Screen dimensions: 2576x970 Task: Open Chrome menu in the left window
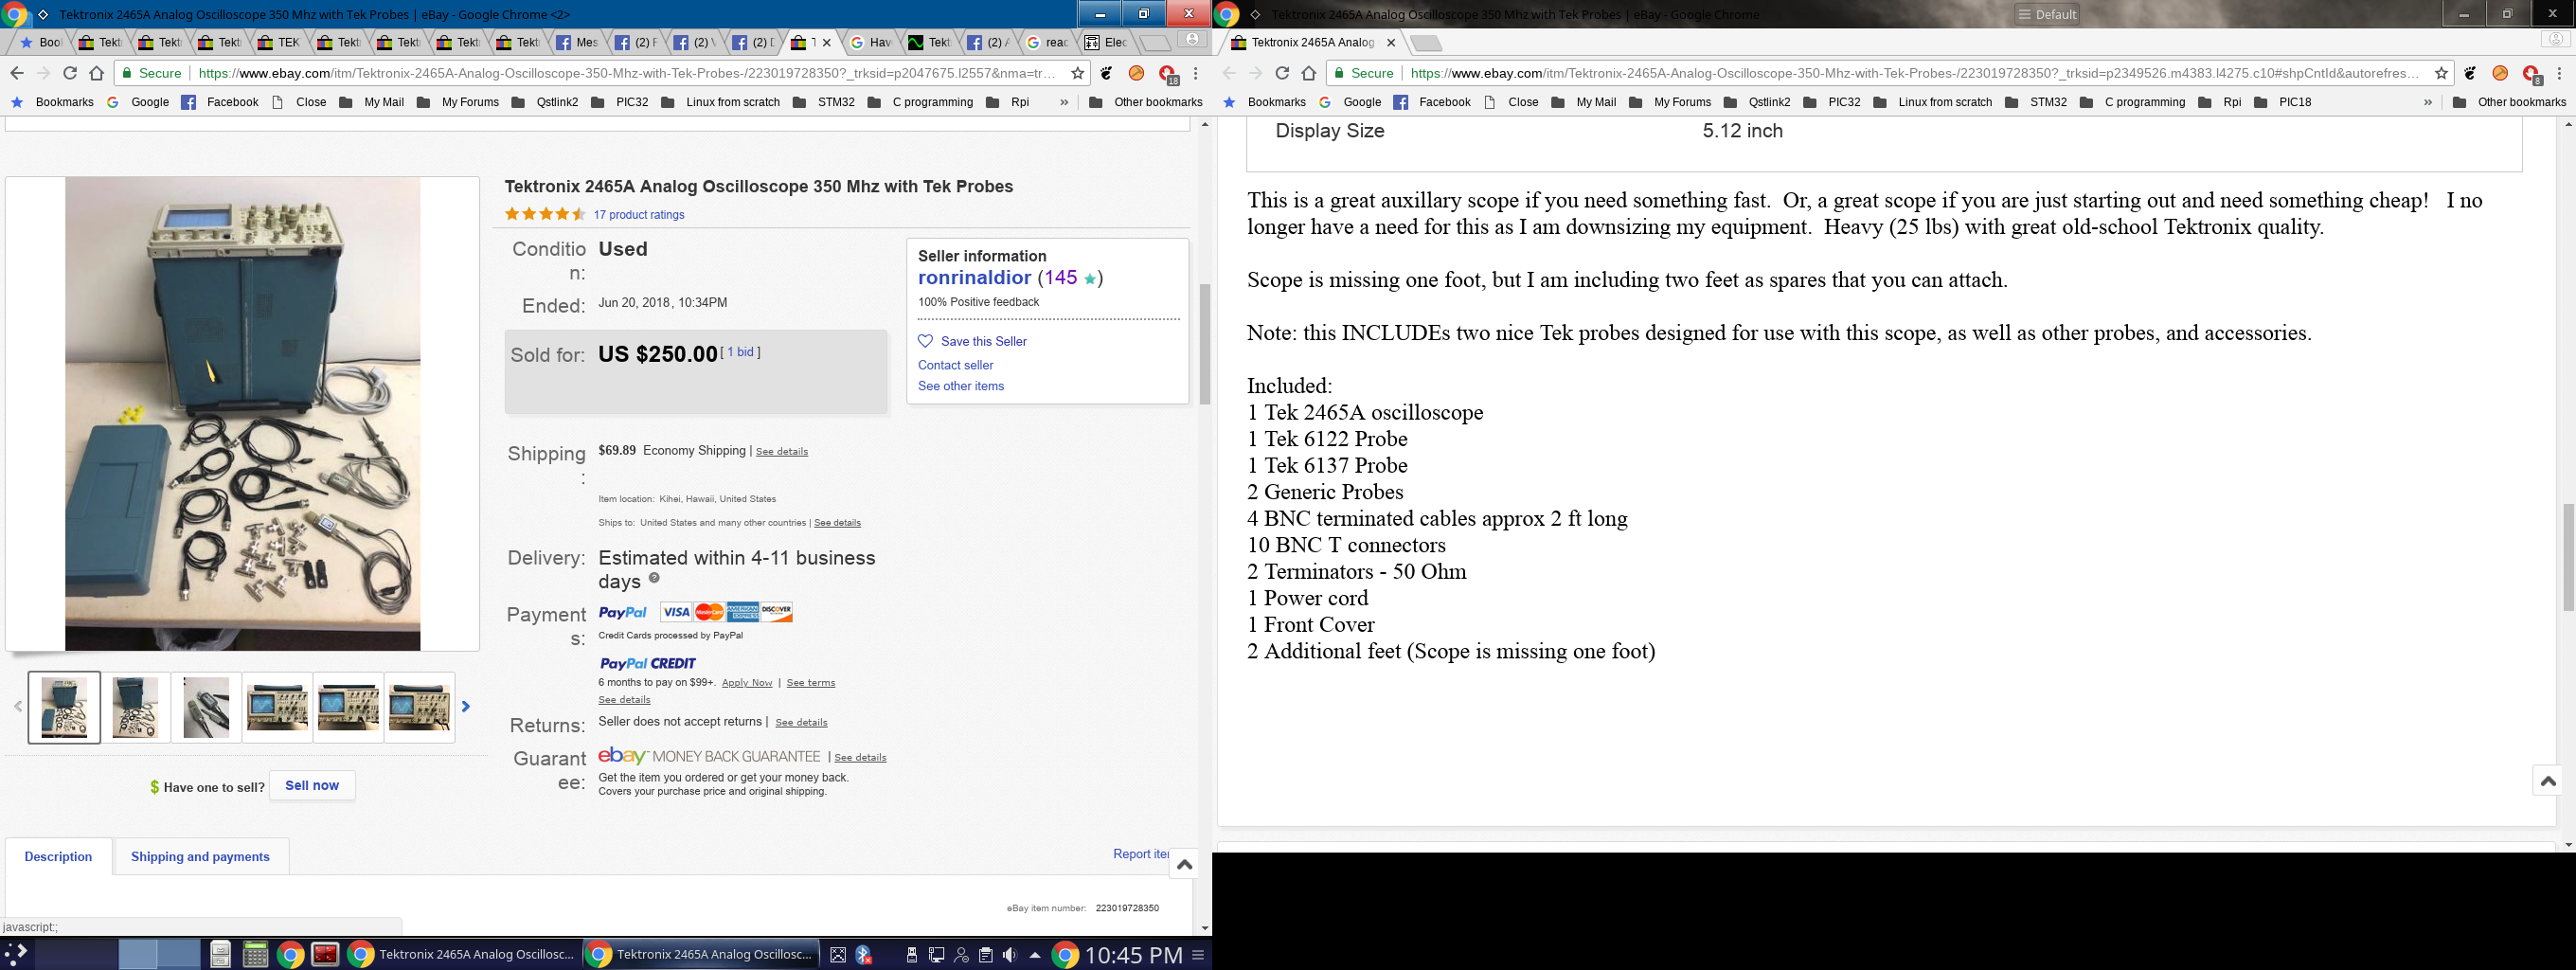pos(1196,73)
